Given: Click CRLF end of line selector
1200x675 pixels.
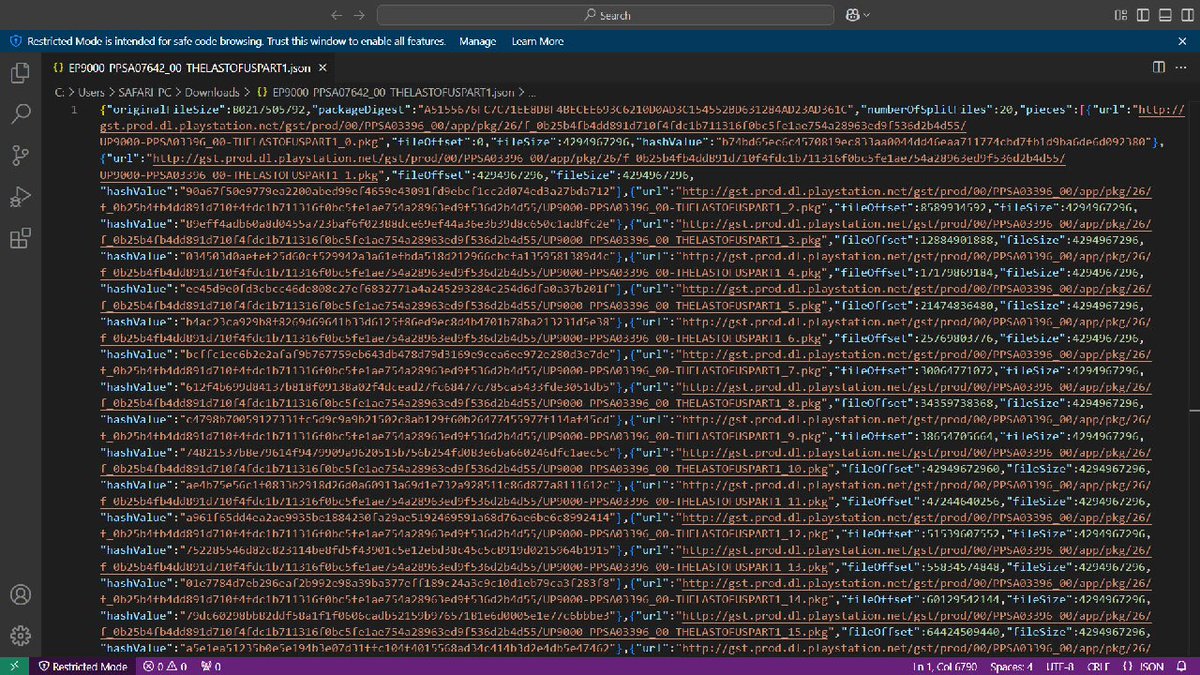Looking at the screenshot, I should pyautogui.click(x=1098, y=666).
